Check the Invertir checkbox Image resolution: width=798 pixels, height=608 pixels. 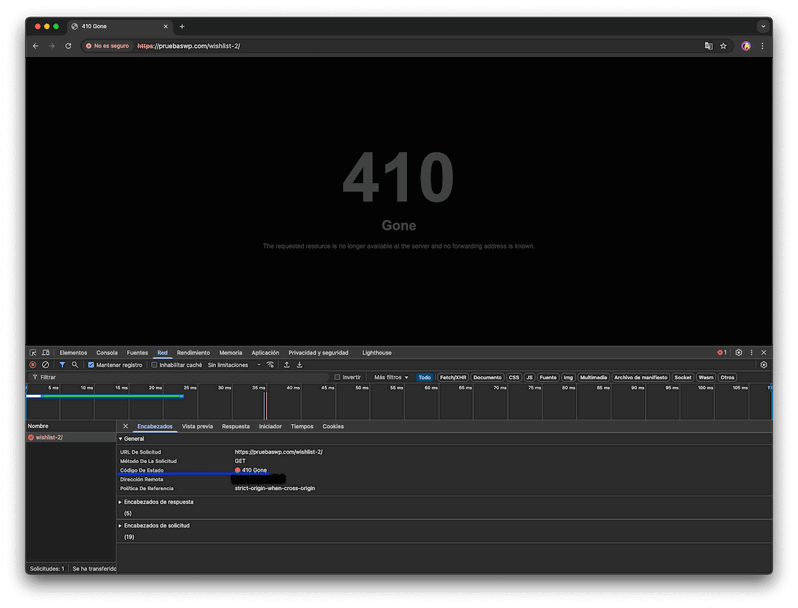click(x=337, y=378)
